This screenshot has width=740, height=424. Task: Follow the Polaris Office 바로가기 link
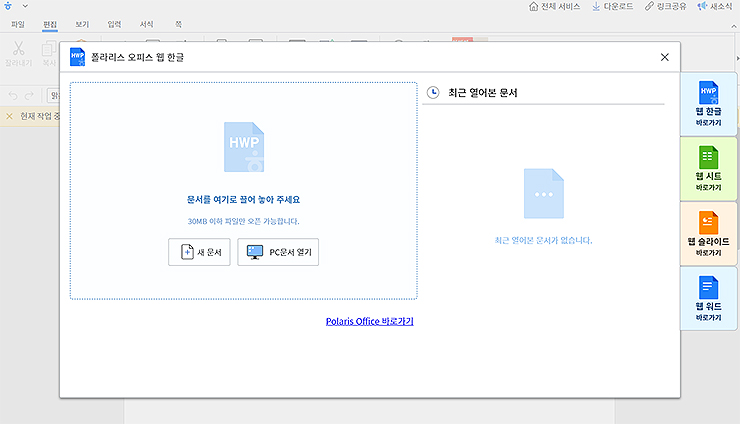(370, 322)
